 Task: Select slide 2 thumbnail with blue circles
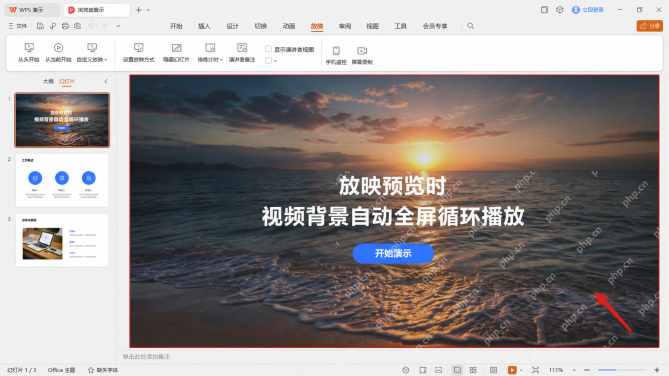pos(62,180)
